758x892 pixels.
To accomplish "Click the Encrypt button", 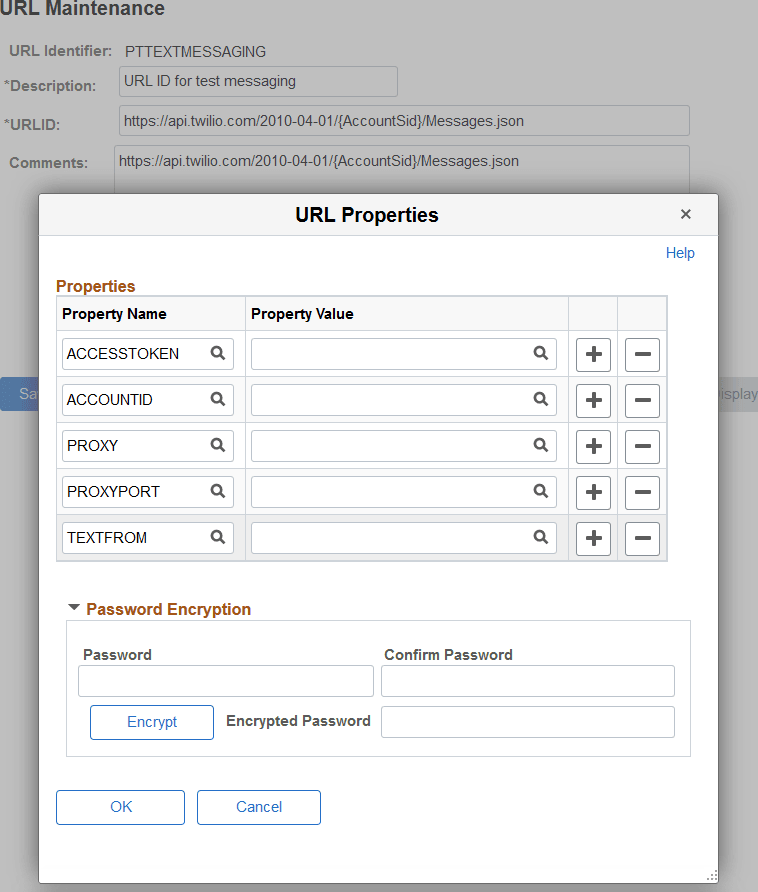I will pyautogui.click(x=151, y=722).
